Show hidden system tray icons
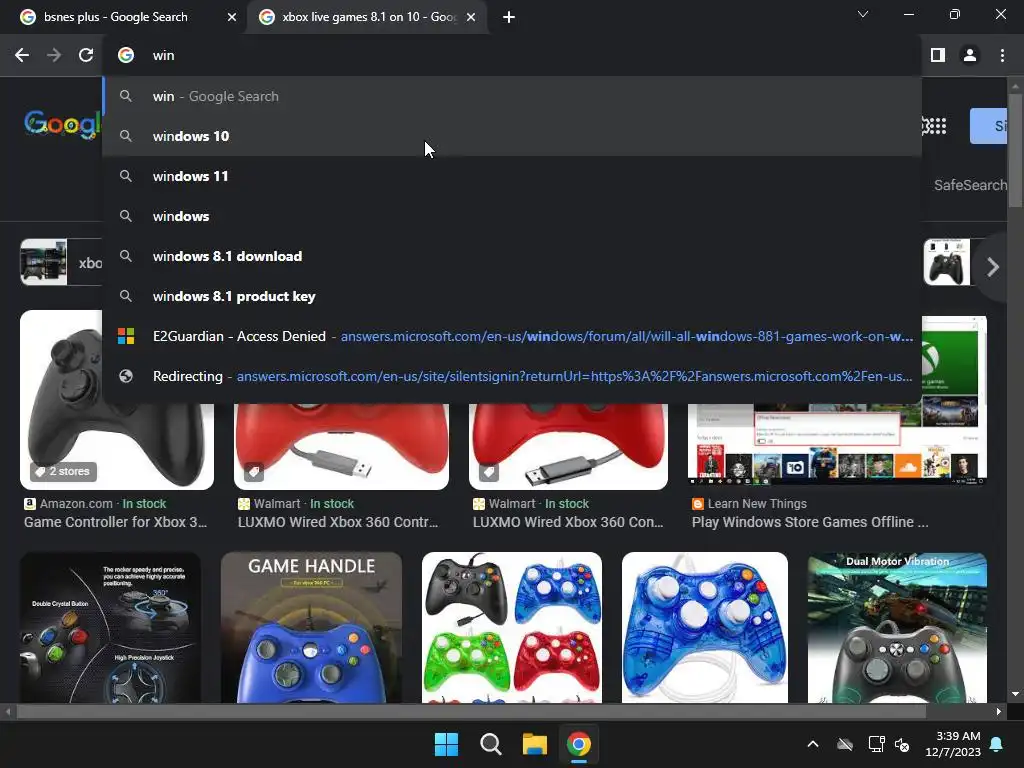 (x=812, y=744)
